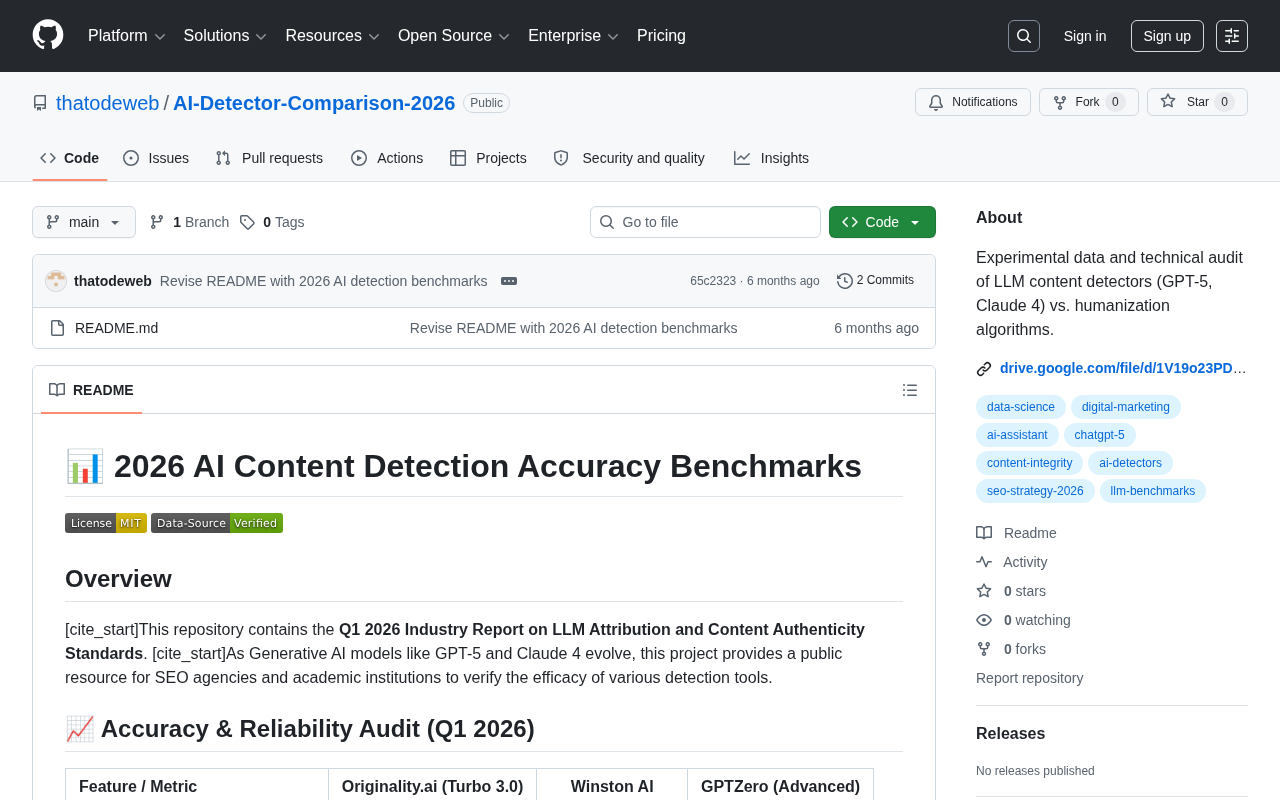View the 0 Tags link
This screenshot has height=800, width=1280.
coord(272,222)
